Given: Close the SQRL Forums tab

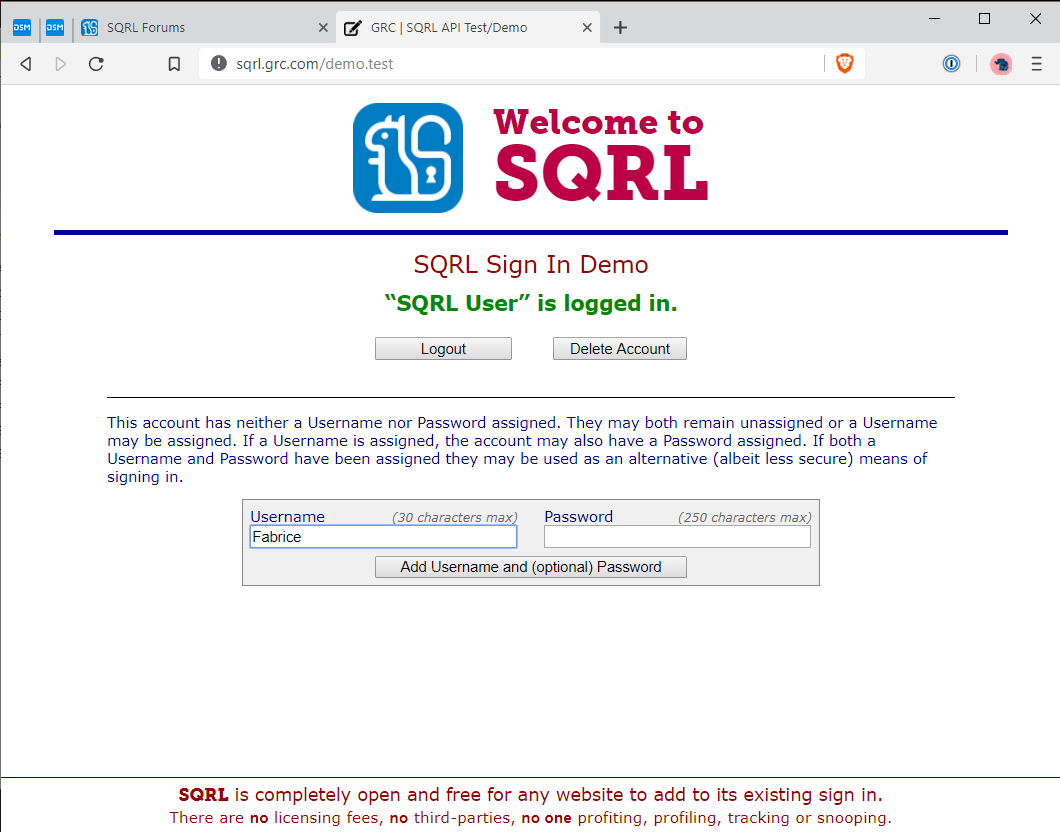Looking at the screenshot, I should pos(323,28).
